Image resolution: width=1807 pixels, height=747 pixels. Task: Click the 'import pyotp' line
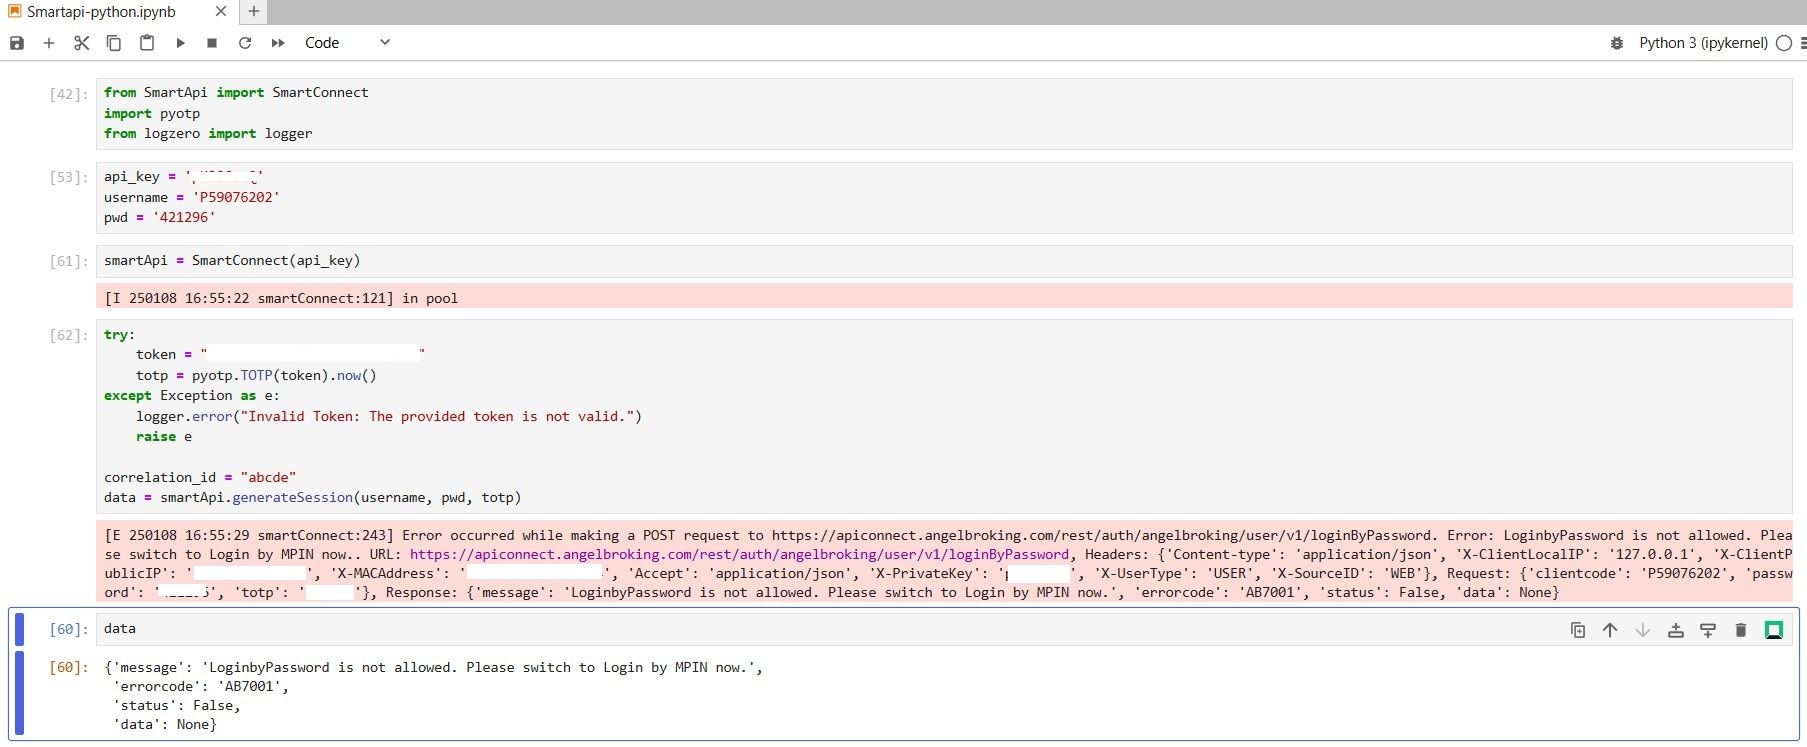click(x=152, y=114)
